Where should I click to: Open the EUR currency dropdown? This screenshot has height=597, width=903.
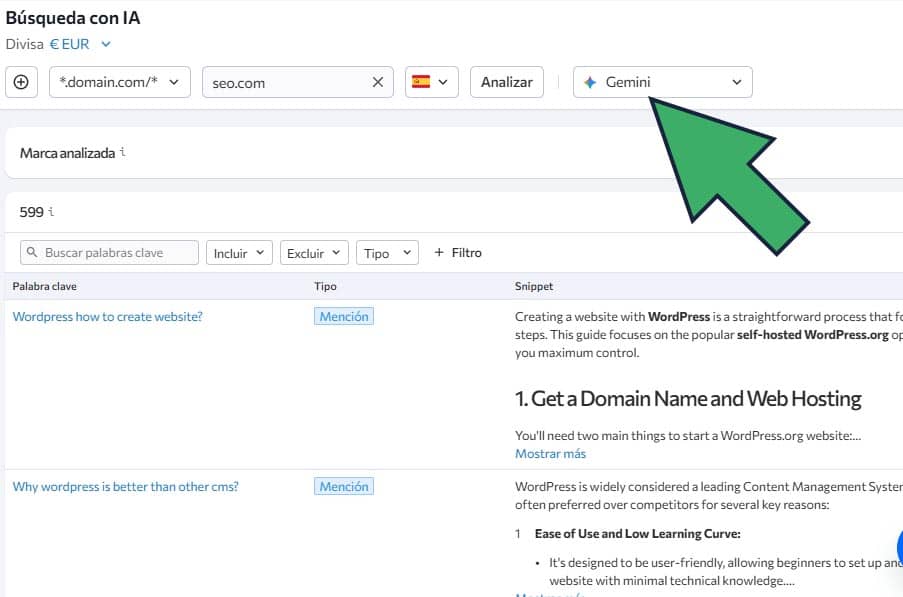pyautogui.click(x=70, y=44)
